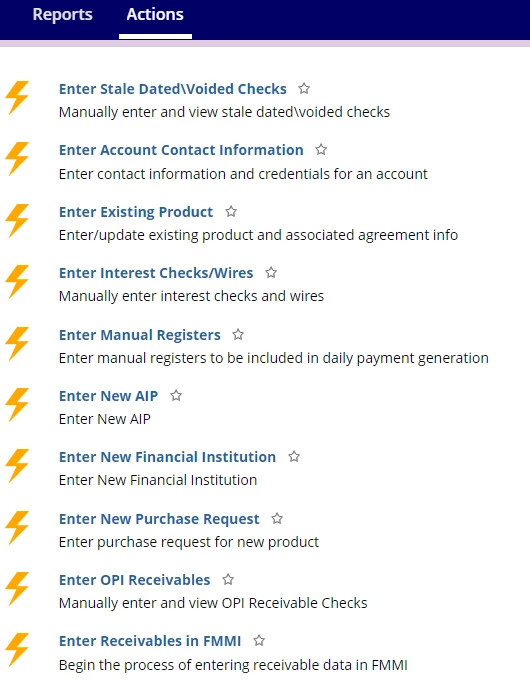This screenshot has height=682, width=530.
Task: Favorite Enter Stale Dated\Voided Checks with star
Action: [x=304, y=89]
